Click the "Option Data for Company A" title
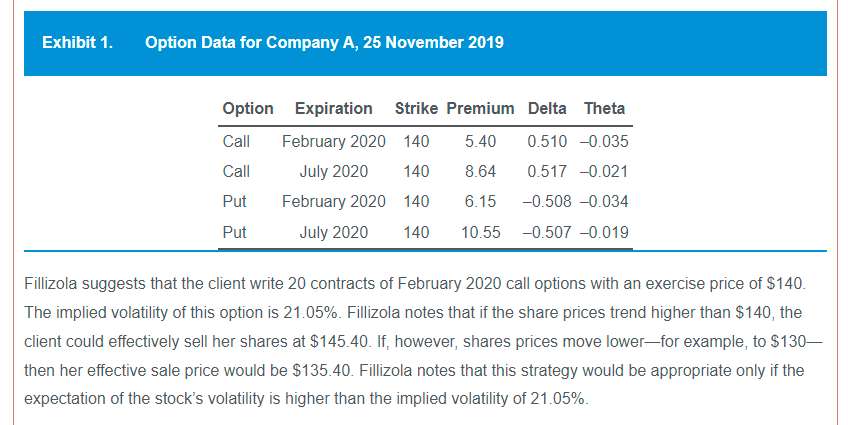Viewport: 848px width, 425px height. point(324,43)
